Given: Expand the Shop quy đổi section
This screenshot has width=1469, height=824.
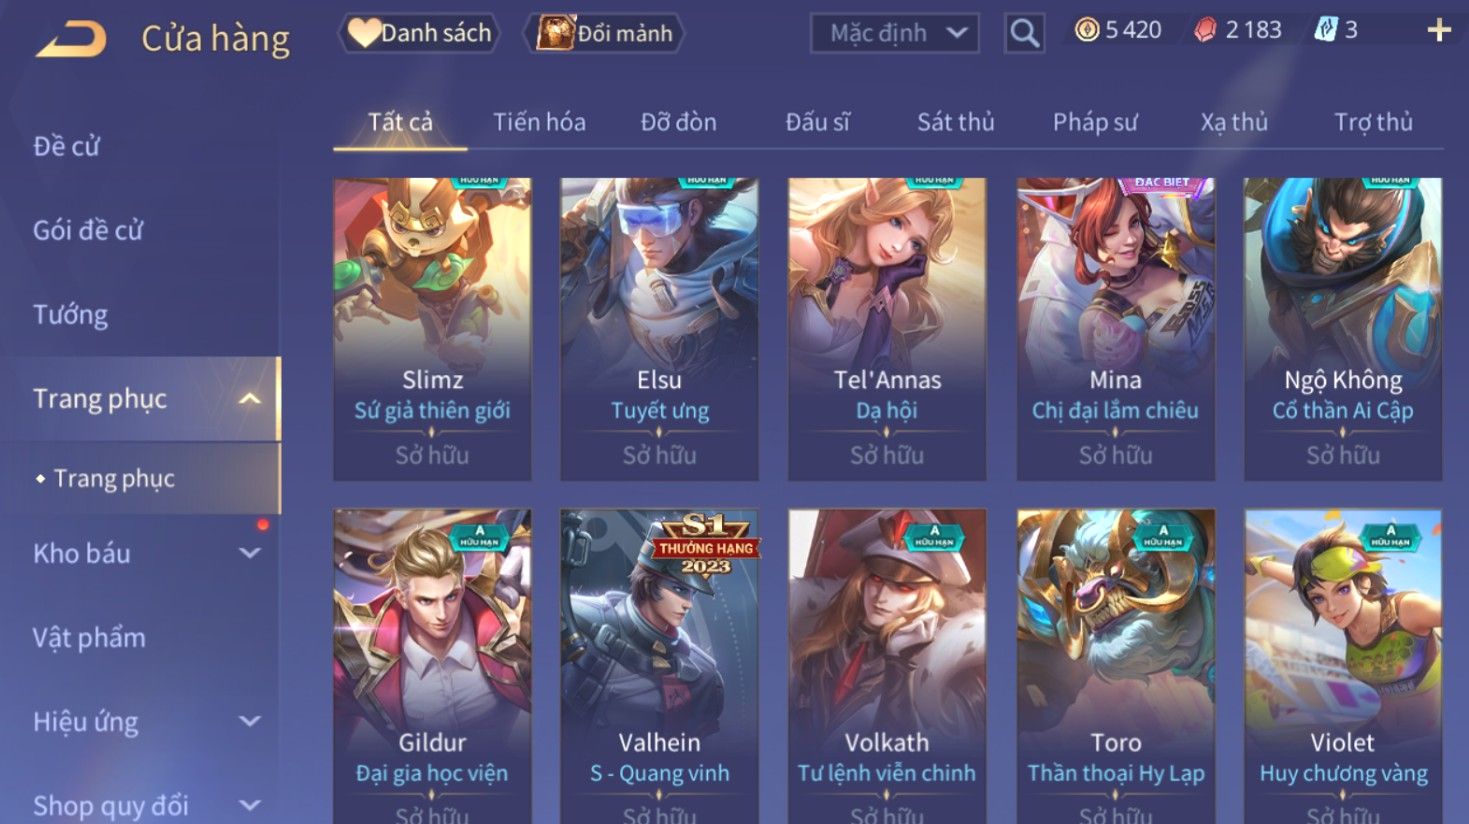Looking at the screenshot, I should [x=250, y=804].
